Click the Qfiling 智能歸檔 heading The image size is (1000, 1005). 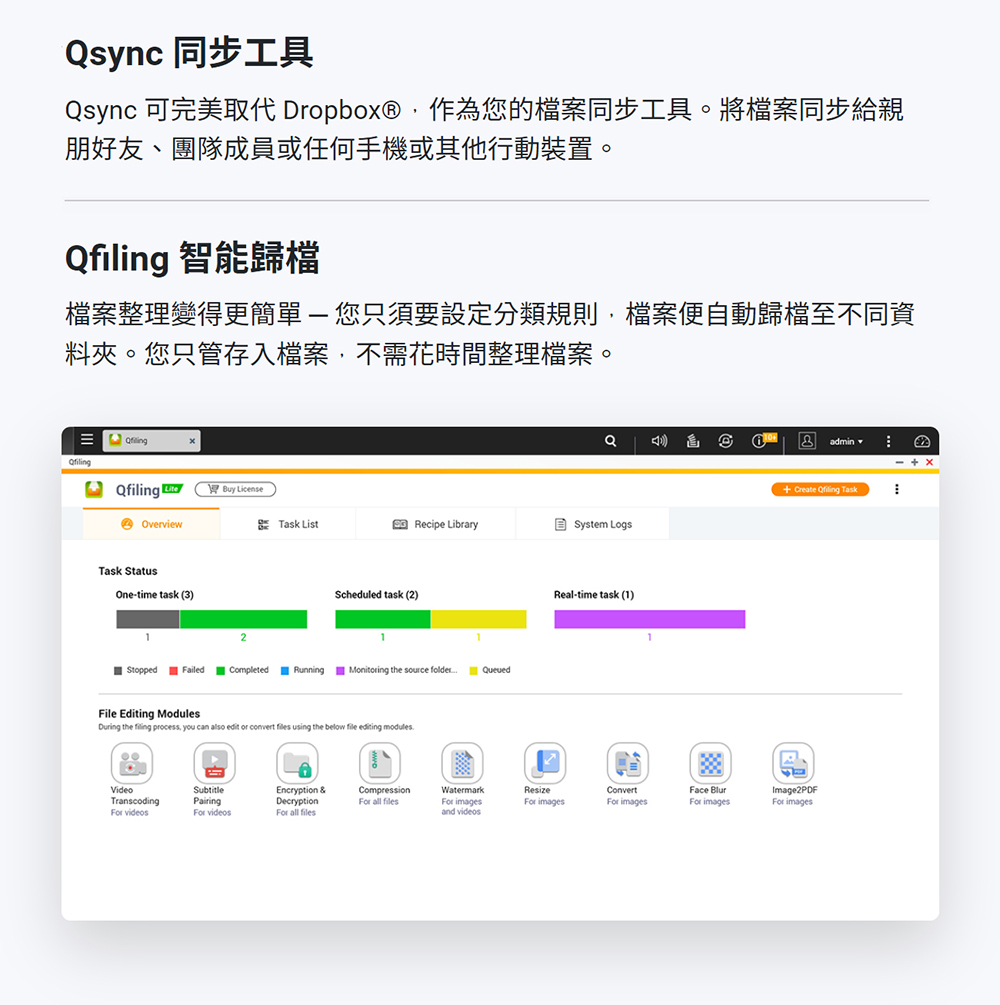click(x=192, y=258)
